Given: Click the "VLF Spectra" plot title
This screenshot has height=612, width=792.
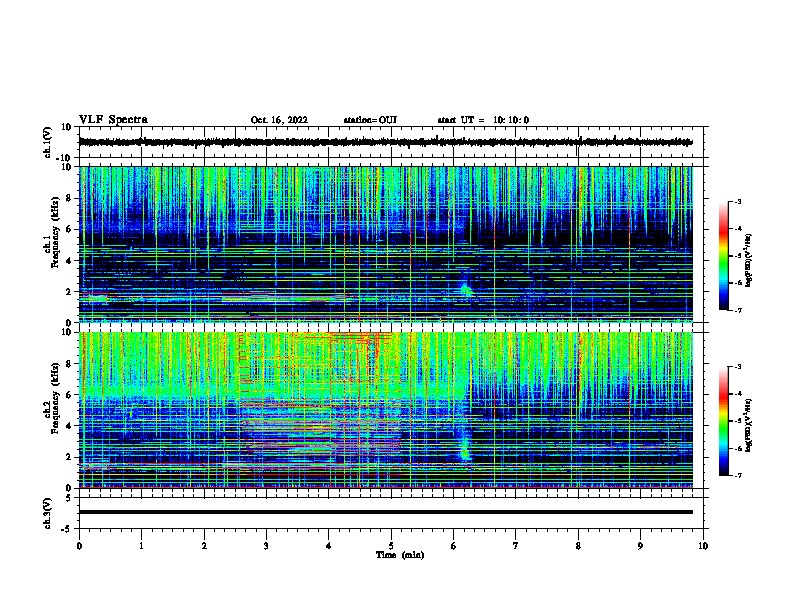Looking at the screenshot, I should pyautogui.click(x=113, y=120).
